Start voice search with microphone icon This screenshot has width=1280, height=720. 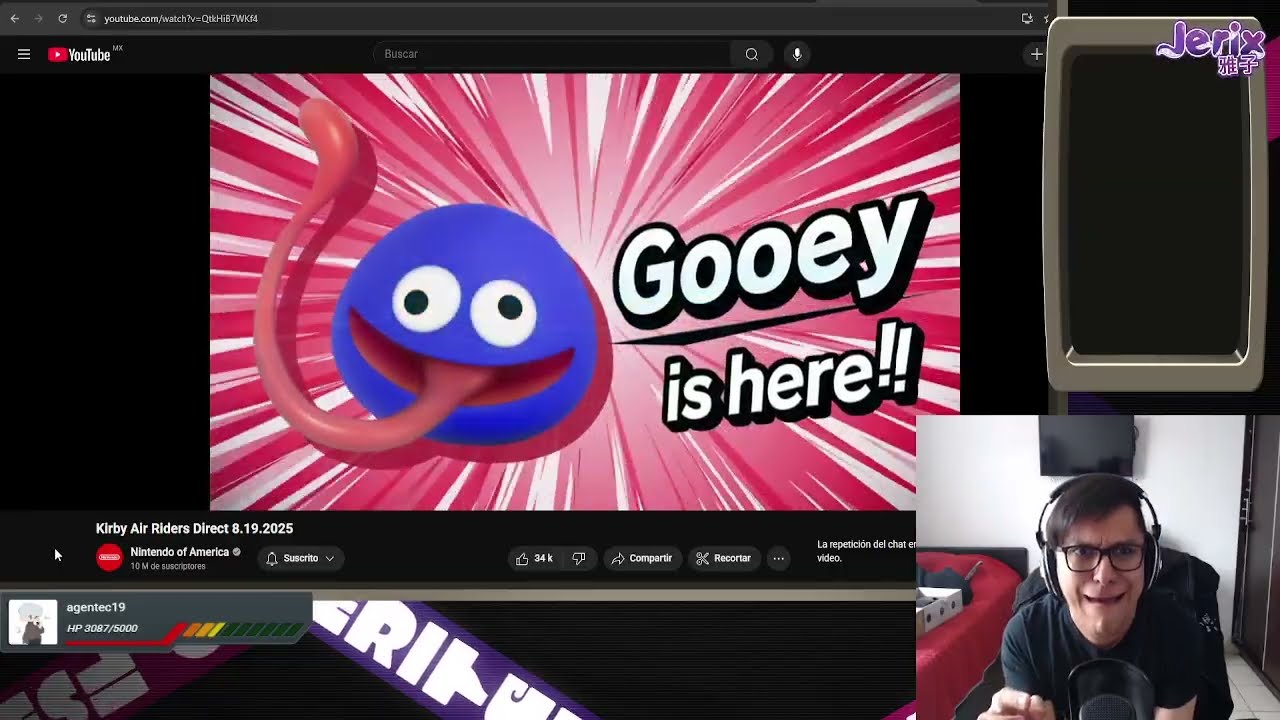coord(797,54)
